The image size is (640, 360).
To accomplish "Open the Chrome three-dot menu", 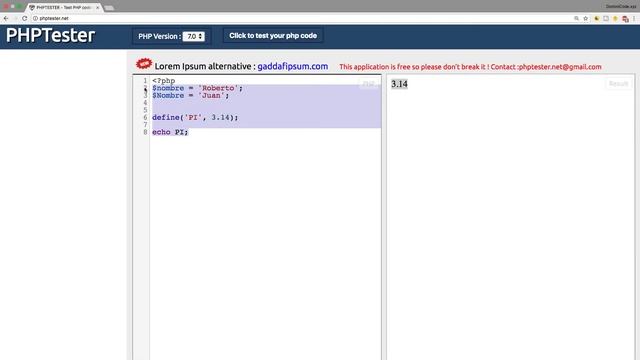I will [x=634, y=18].
